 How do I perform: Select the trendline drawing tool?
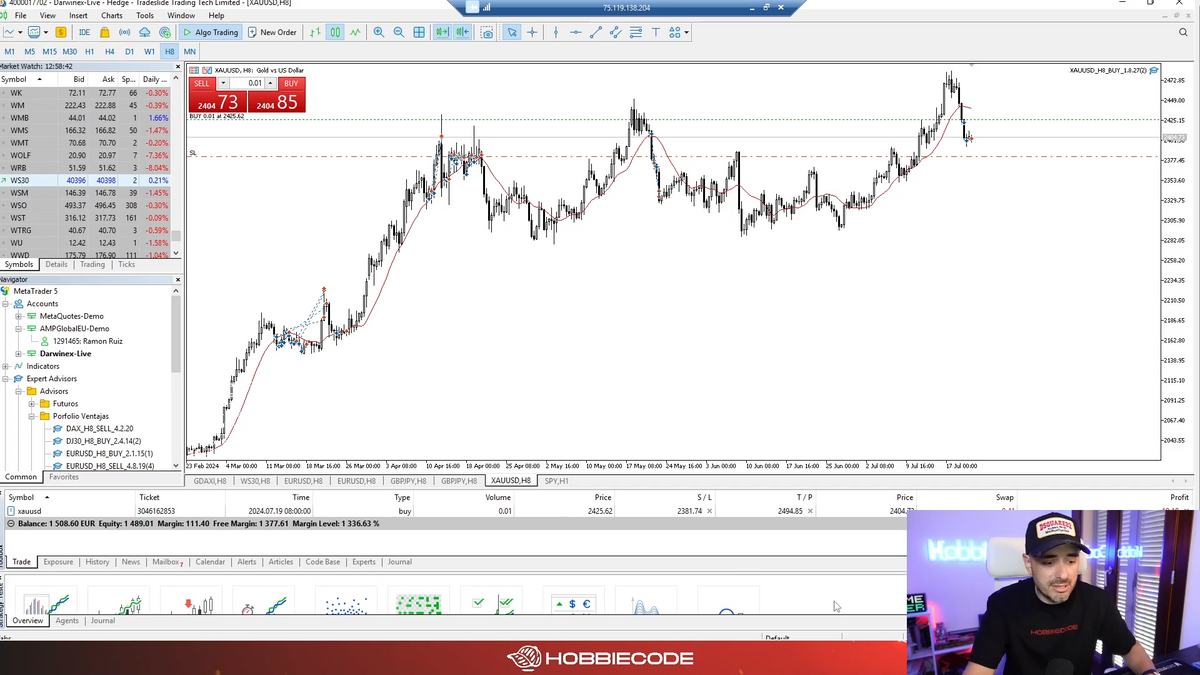tap(596, 32)
